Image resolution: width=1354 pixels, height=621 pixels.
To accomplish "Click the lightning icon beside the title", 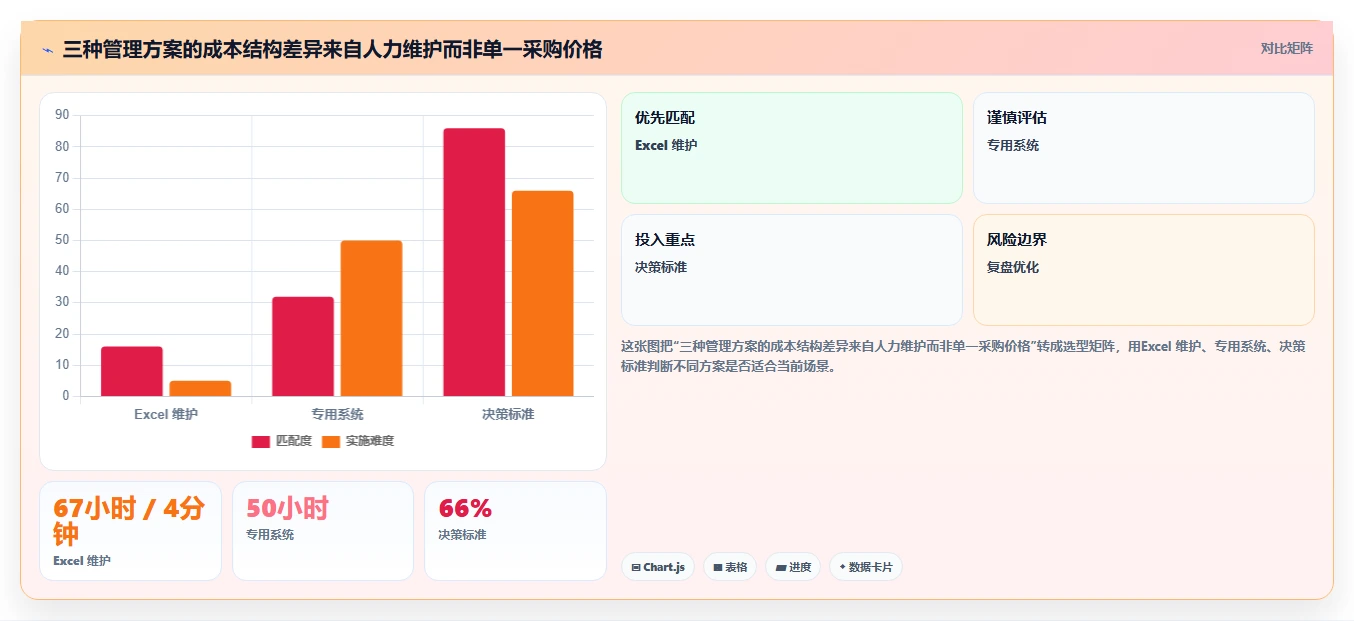I will tap(48, 50).
